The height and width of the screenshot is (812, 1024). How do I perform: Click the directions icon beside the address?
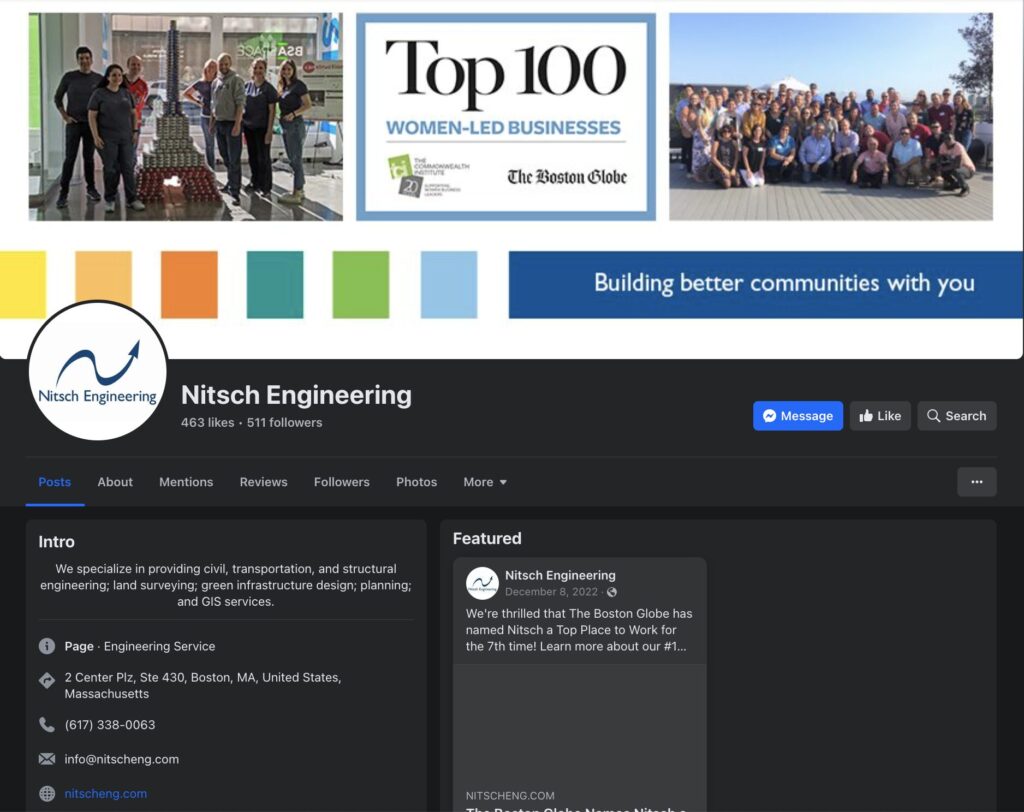pos(47,680)
